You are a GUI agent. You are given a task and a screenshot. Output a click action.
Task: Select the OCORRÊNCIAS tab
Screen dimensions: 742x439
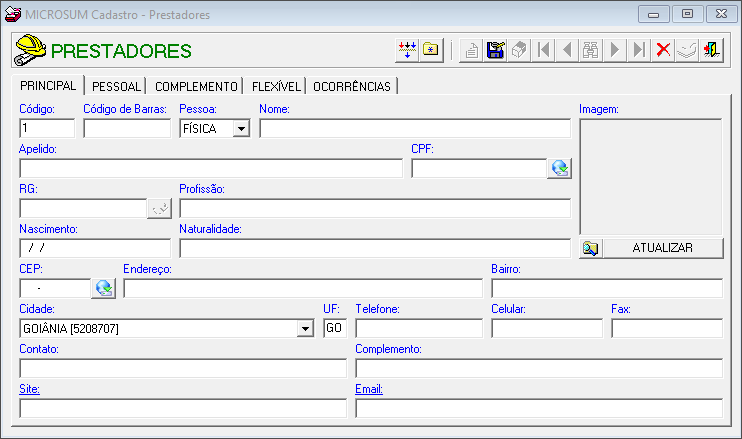[351, 86]
